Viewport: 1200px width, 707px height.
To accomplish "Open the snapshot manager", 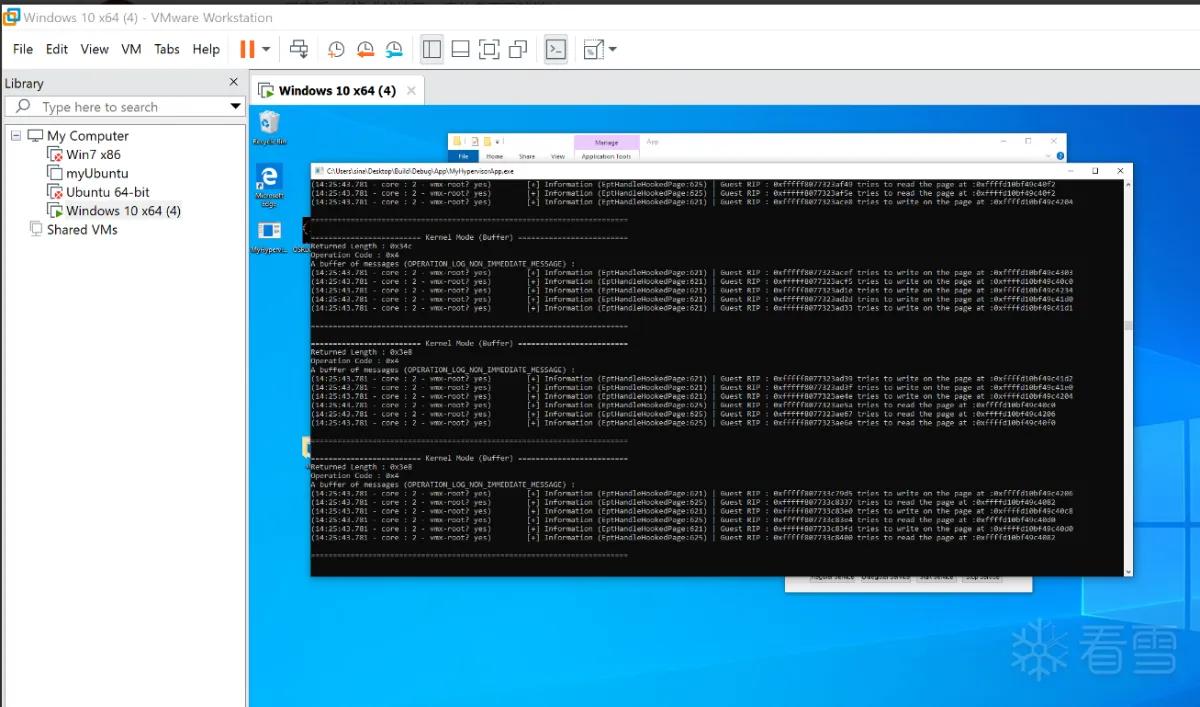I will click(394, 49).
